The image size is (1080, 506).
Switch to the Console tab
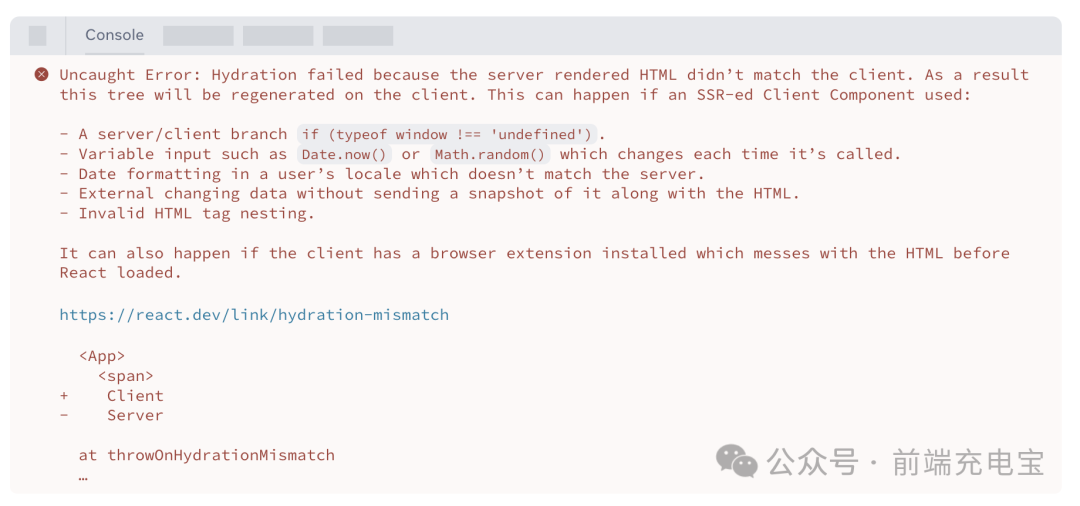[114, 35]
